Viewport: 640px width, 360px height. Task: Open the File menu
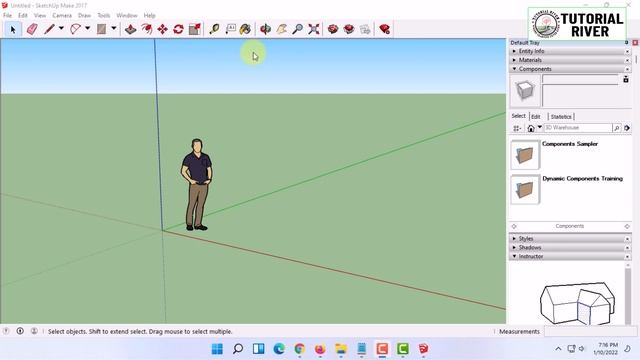pos(7,15)
